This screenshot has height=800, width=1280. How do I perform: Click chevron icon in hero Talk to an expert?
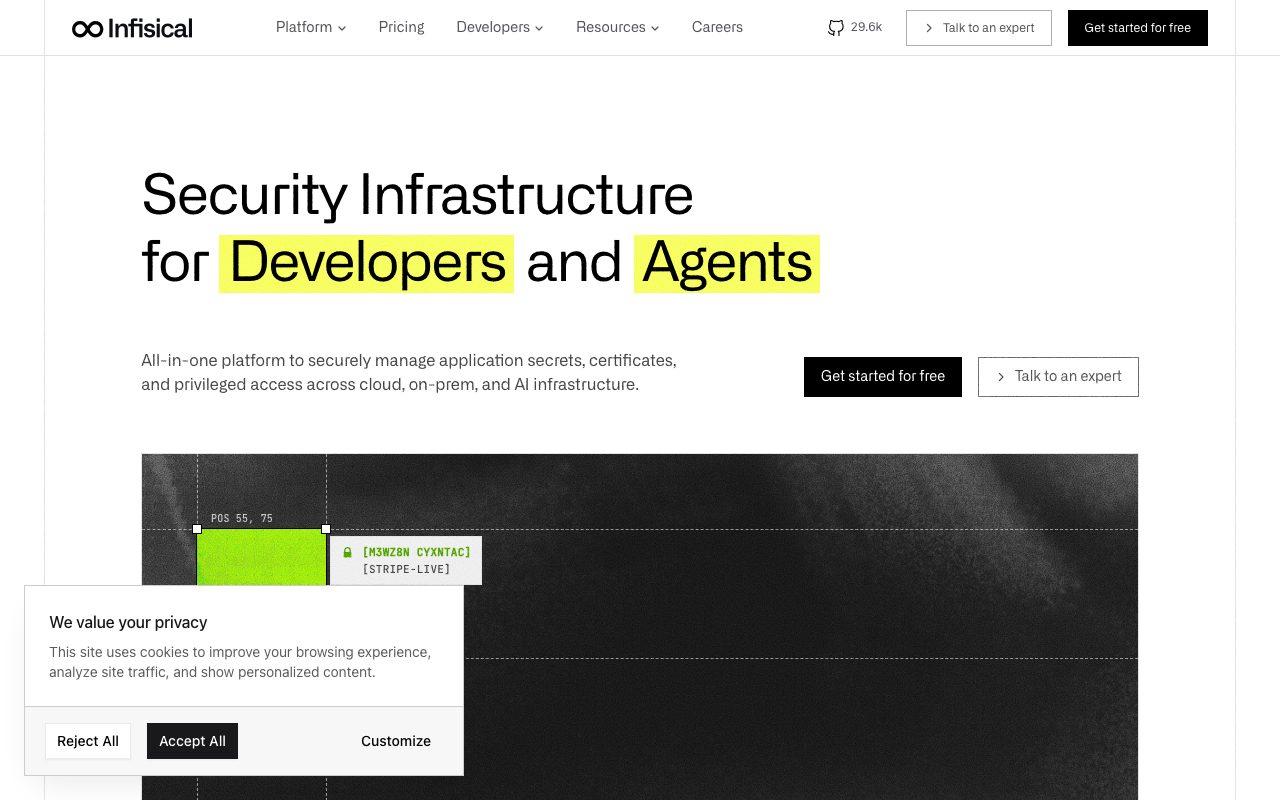[1001, 377]
